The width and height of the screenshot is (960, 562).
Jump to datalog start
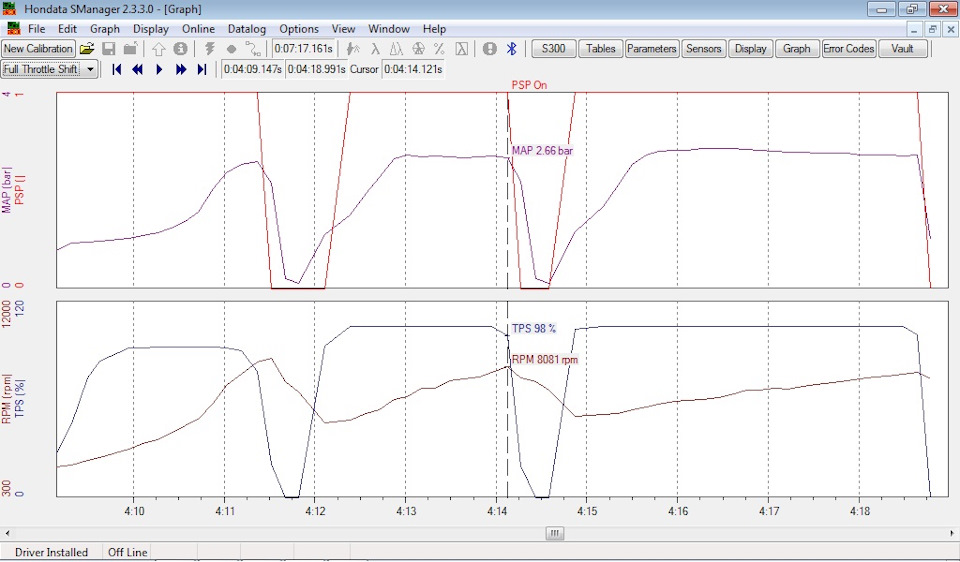(116, 69)
